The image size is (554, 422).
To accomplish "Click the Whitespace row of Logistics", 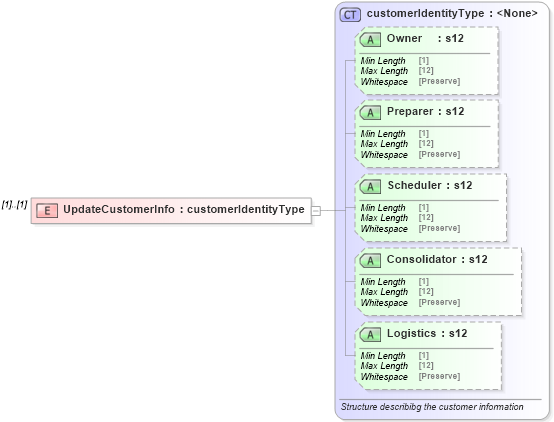I will [410, 376].
